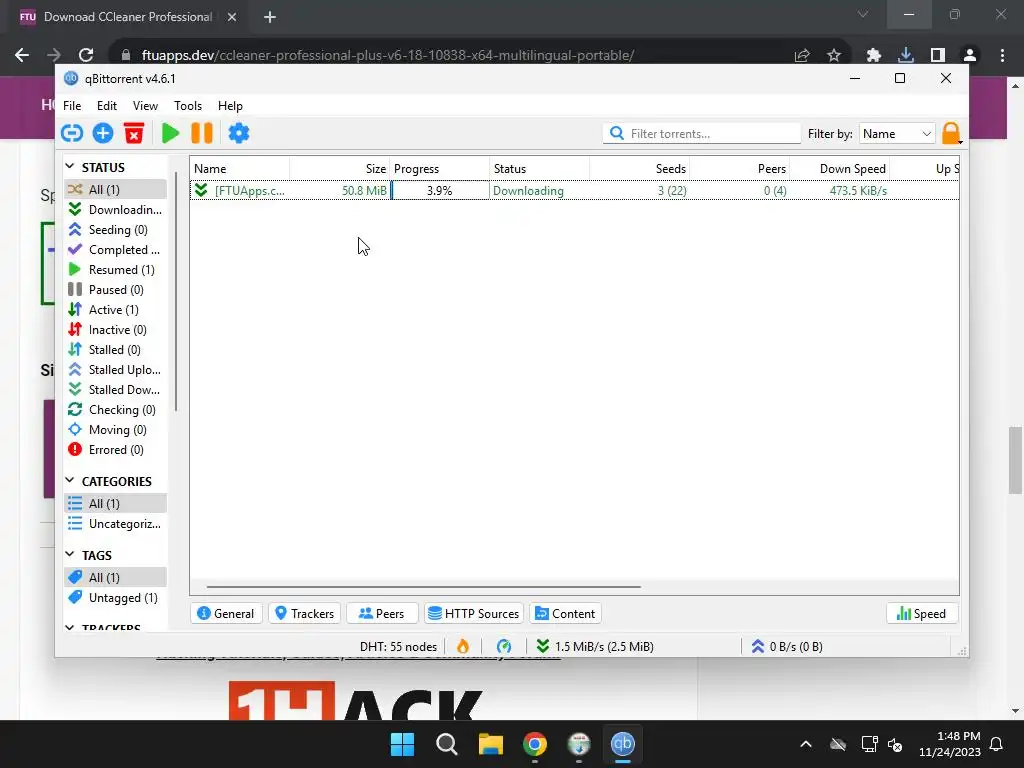Select the Errored (0) filter
Image resolution: width=1024 pixels, height=768 pixels.
(x=116, y=450)
